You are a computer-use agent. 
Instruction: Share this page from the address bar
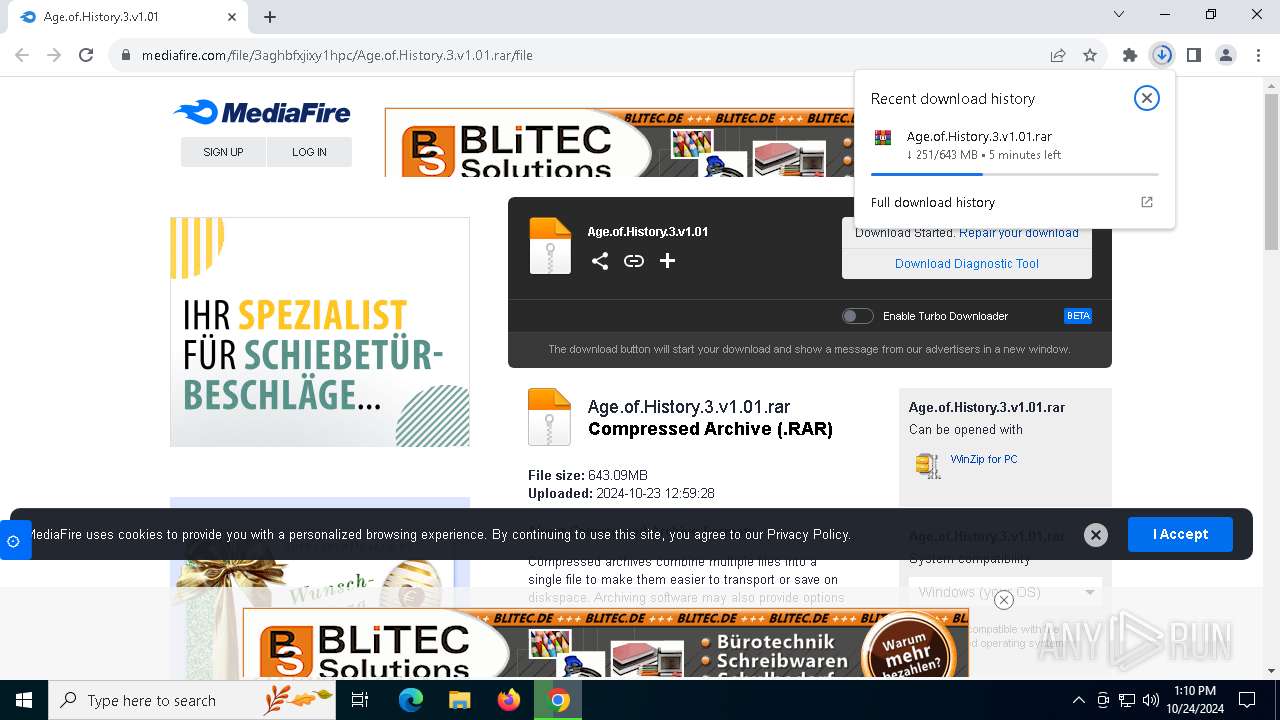coord(1058,55)
